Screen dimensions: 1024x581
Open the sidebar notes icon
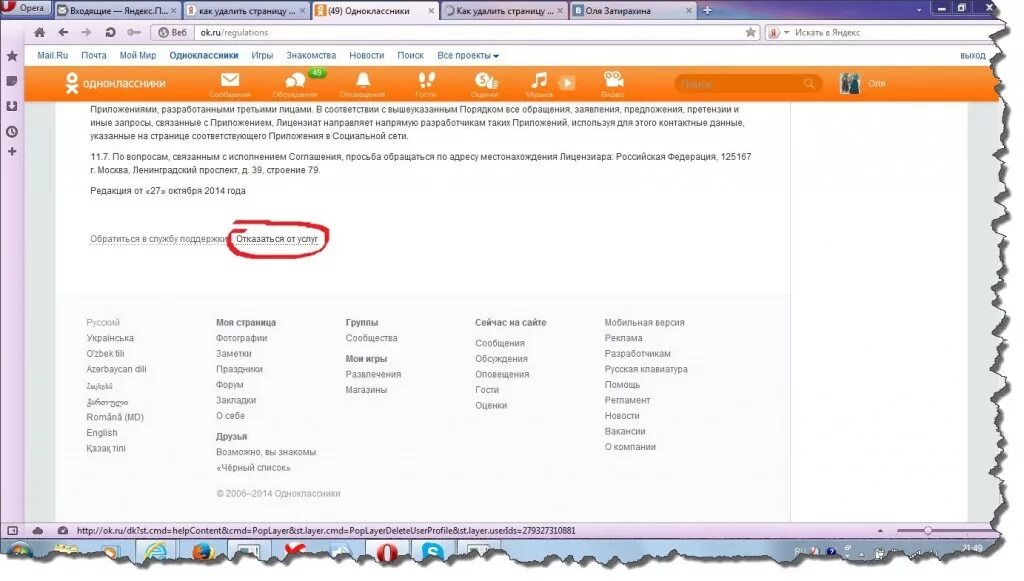(x=12, y=81)
